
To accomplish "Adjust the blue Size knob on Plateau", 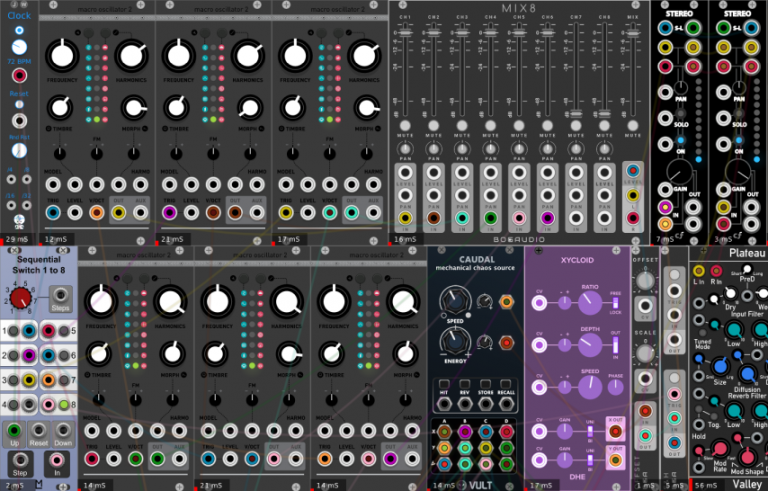I will point(720,366).
